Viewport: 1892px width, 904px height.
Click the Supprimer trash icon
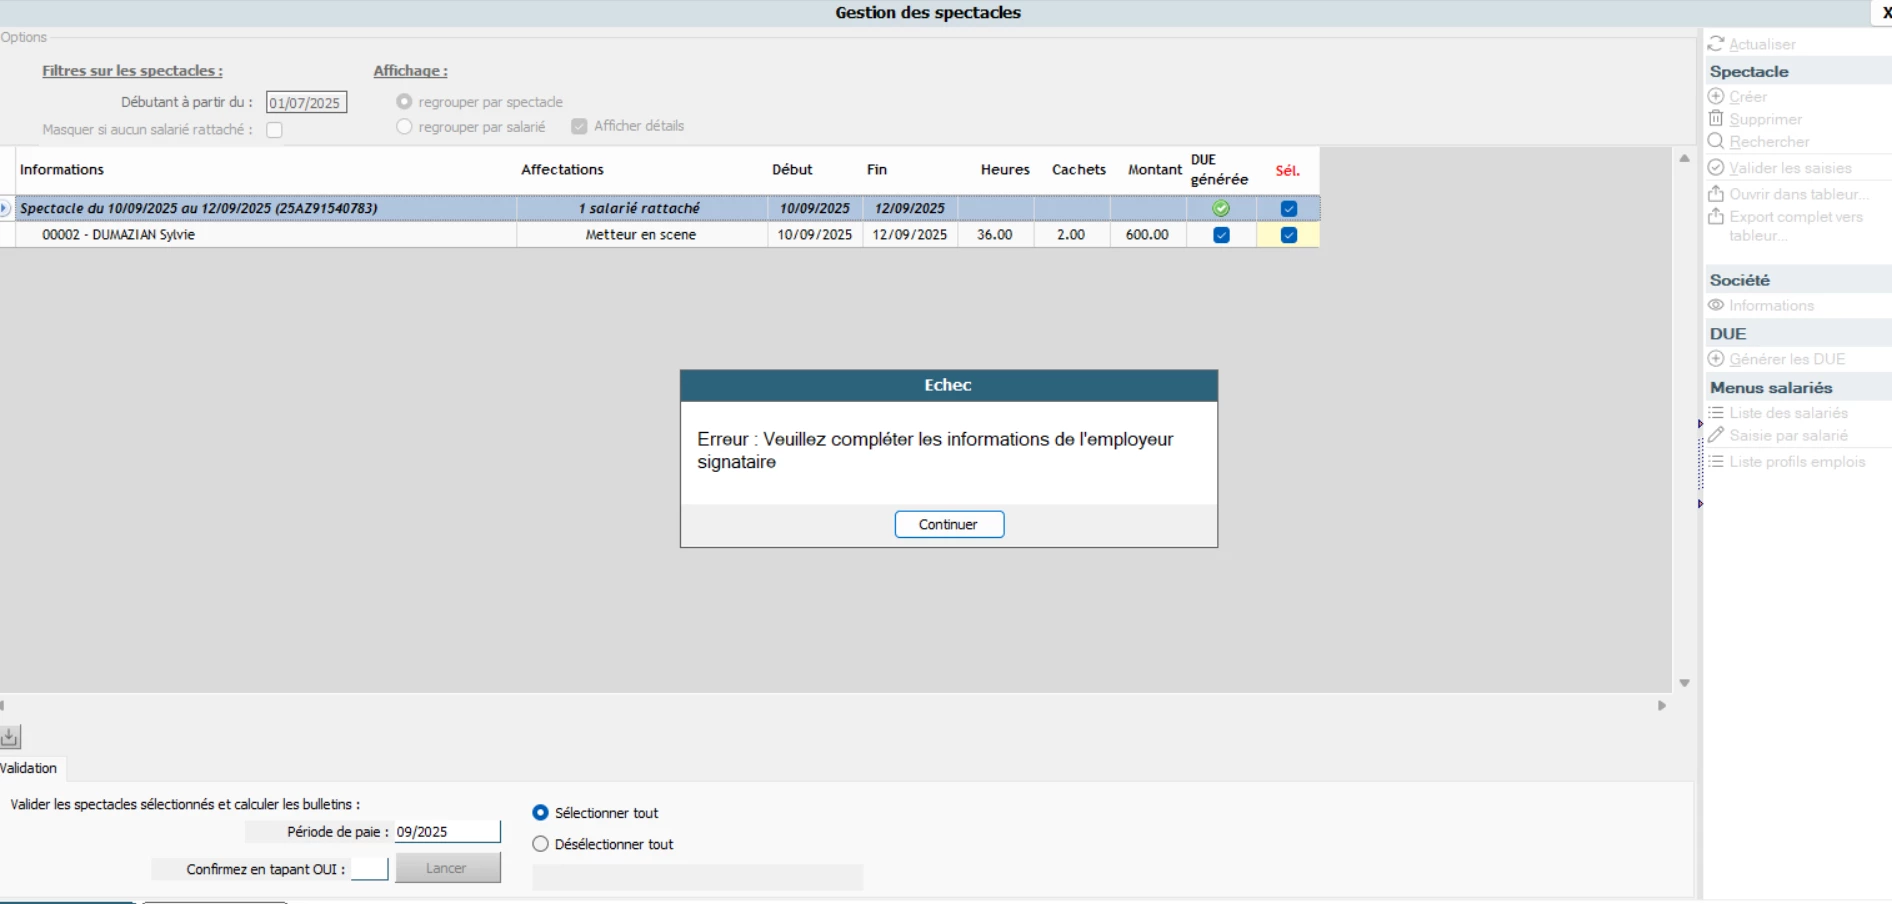(x=1716, y=118)
